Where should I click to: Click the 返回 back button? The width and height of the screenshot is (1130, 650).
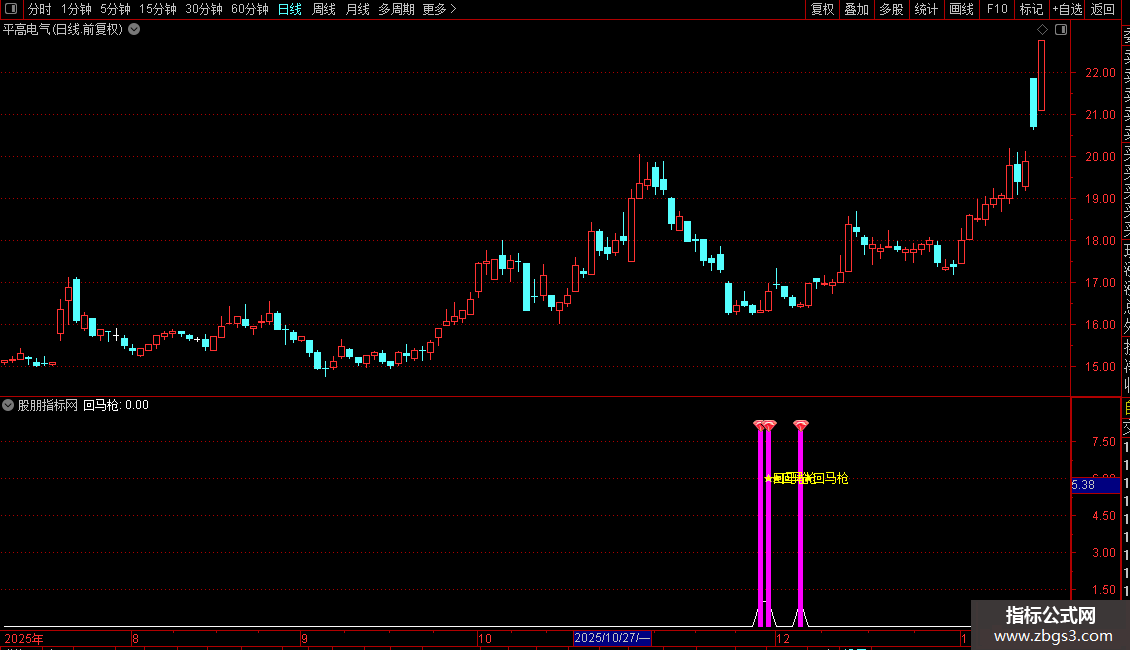click(x=1103, y=9)
